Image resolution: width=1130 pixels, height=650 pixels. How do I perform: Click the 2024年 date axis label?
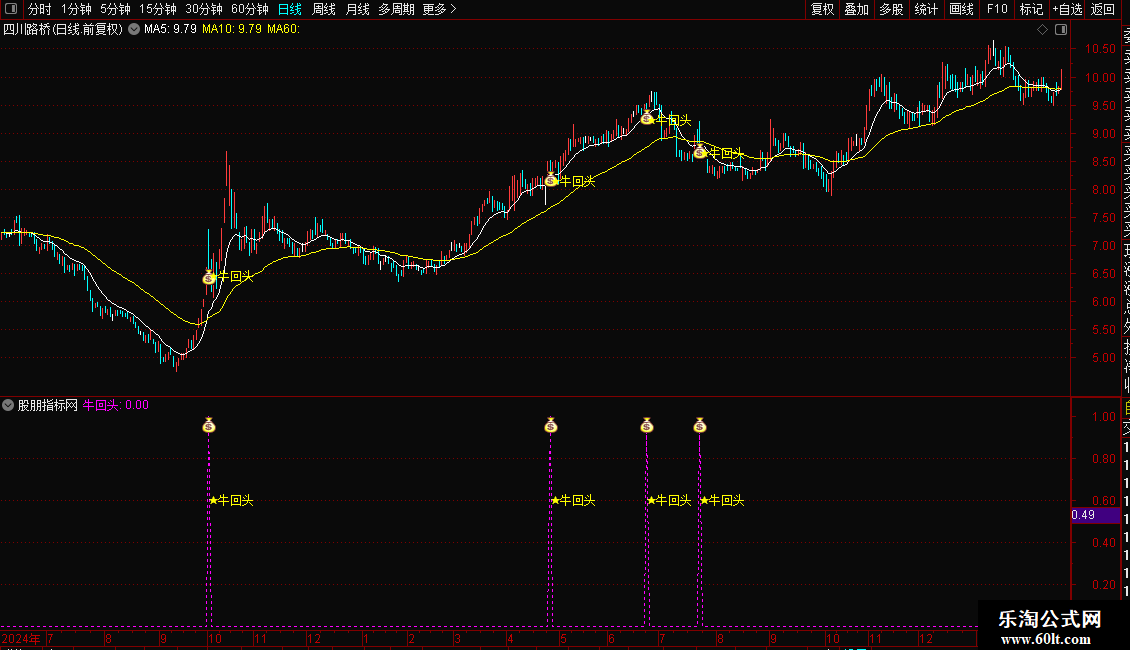(22, 638)
